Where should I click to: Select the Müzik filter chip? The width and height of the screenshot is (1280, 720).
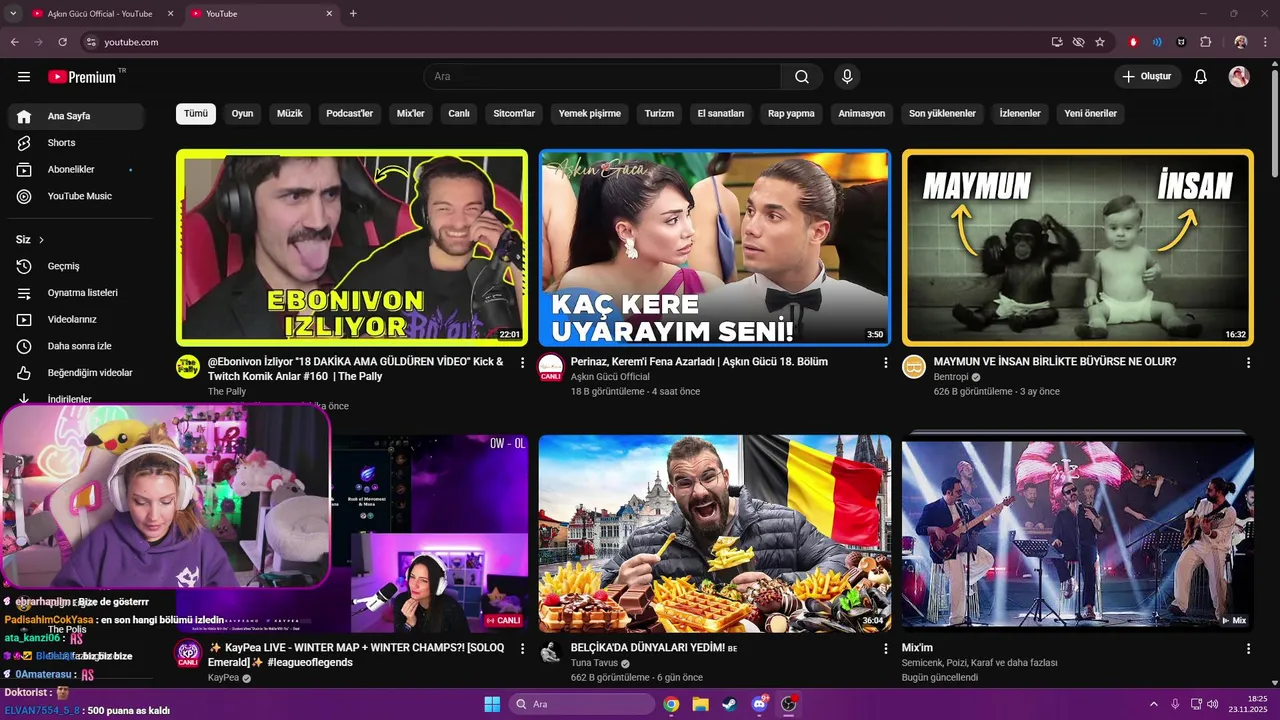pyautogui.click(x=290, y=114)
